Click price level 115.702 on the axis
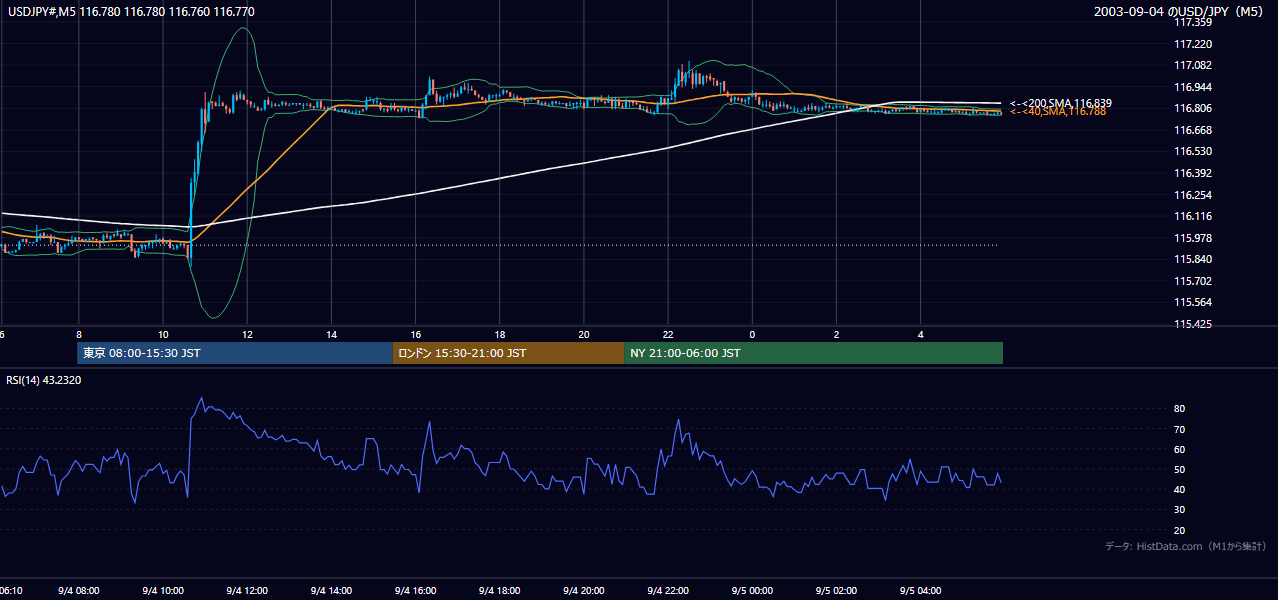 [x=1194, y=281]
